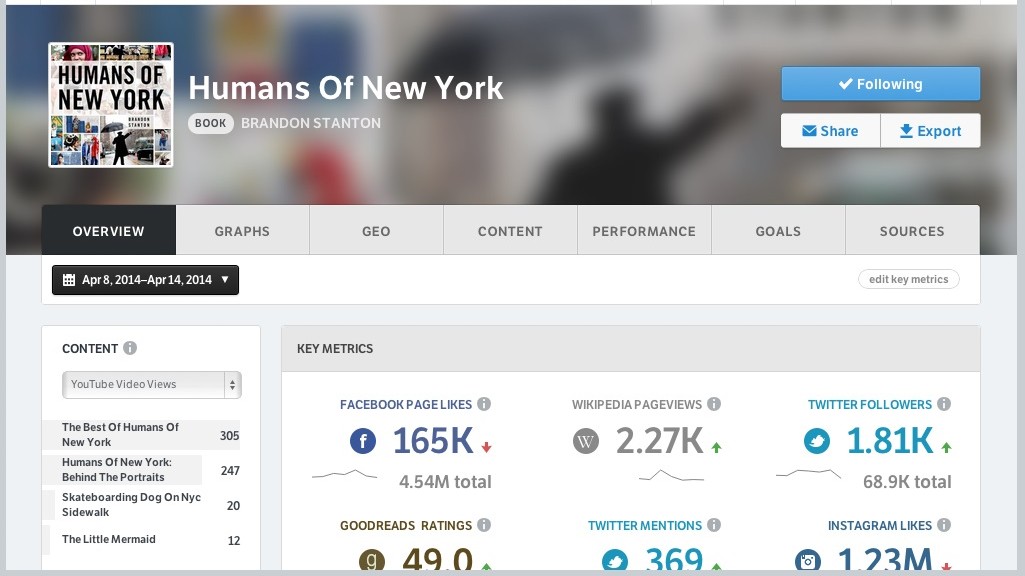
Task: Switch to the Graphs tab
Action: [x=243, y=230]
